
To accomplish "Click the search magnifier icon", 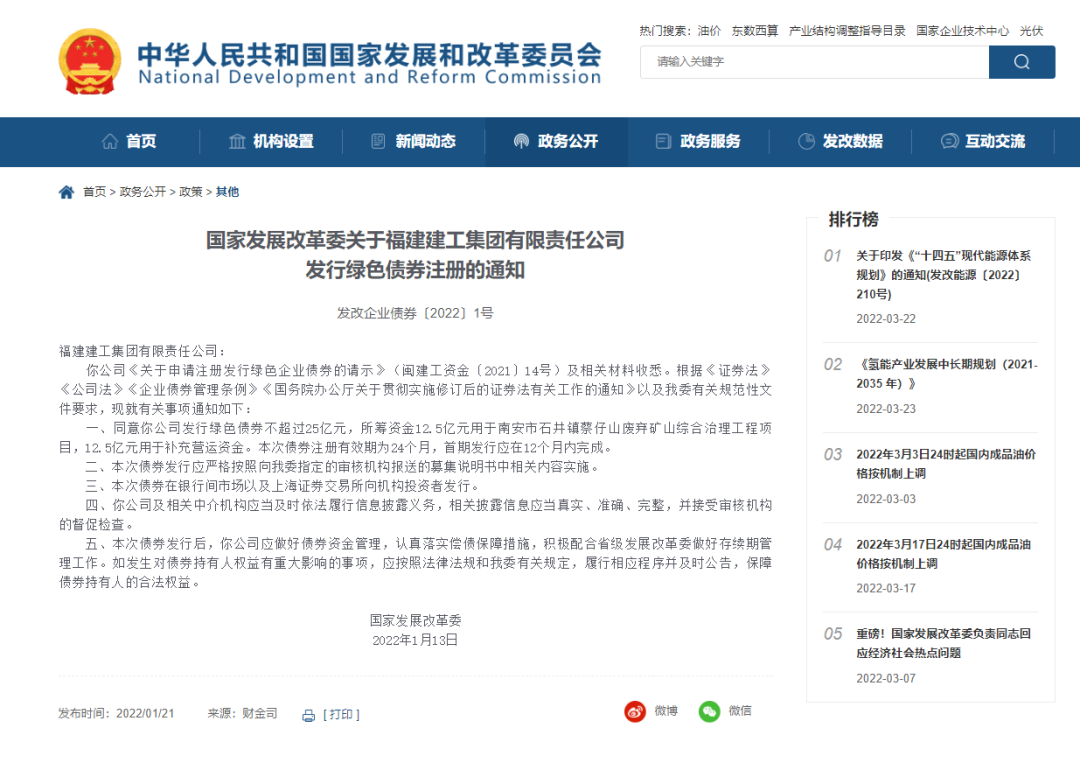I will tap(1021, 61).
